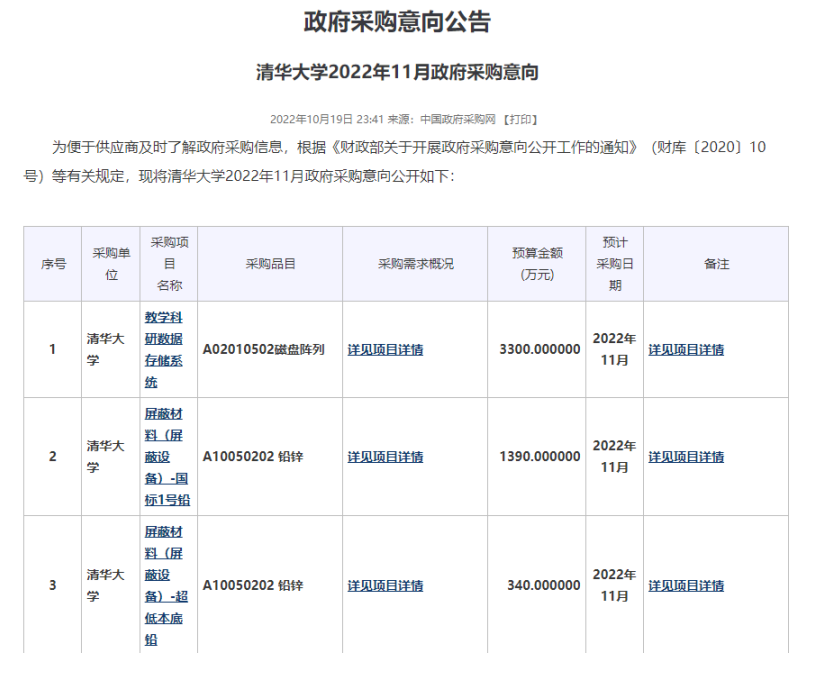Image resolution: width=826 pixels, height=681 pixels.
Task: Open row 3 备注 详见项目详情 link
Action: [x=686, y=586]
